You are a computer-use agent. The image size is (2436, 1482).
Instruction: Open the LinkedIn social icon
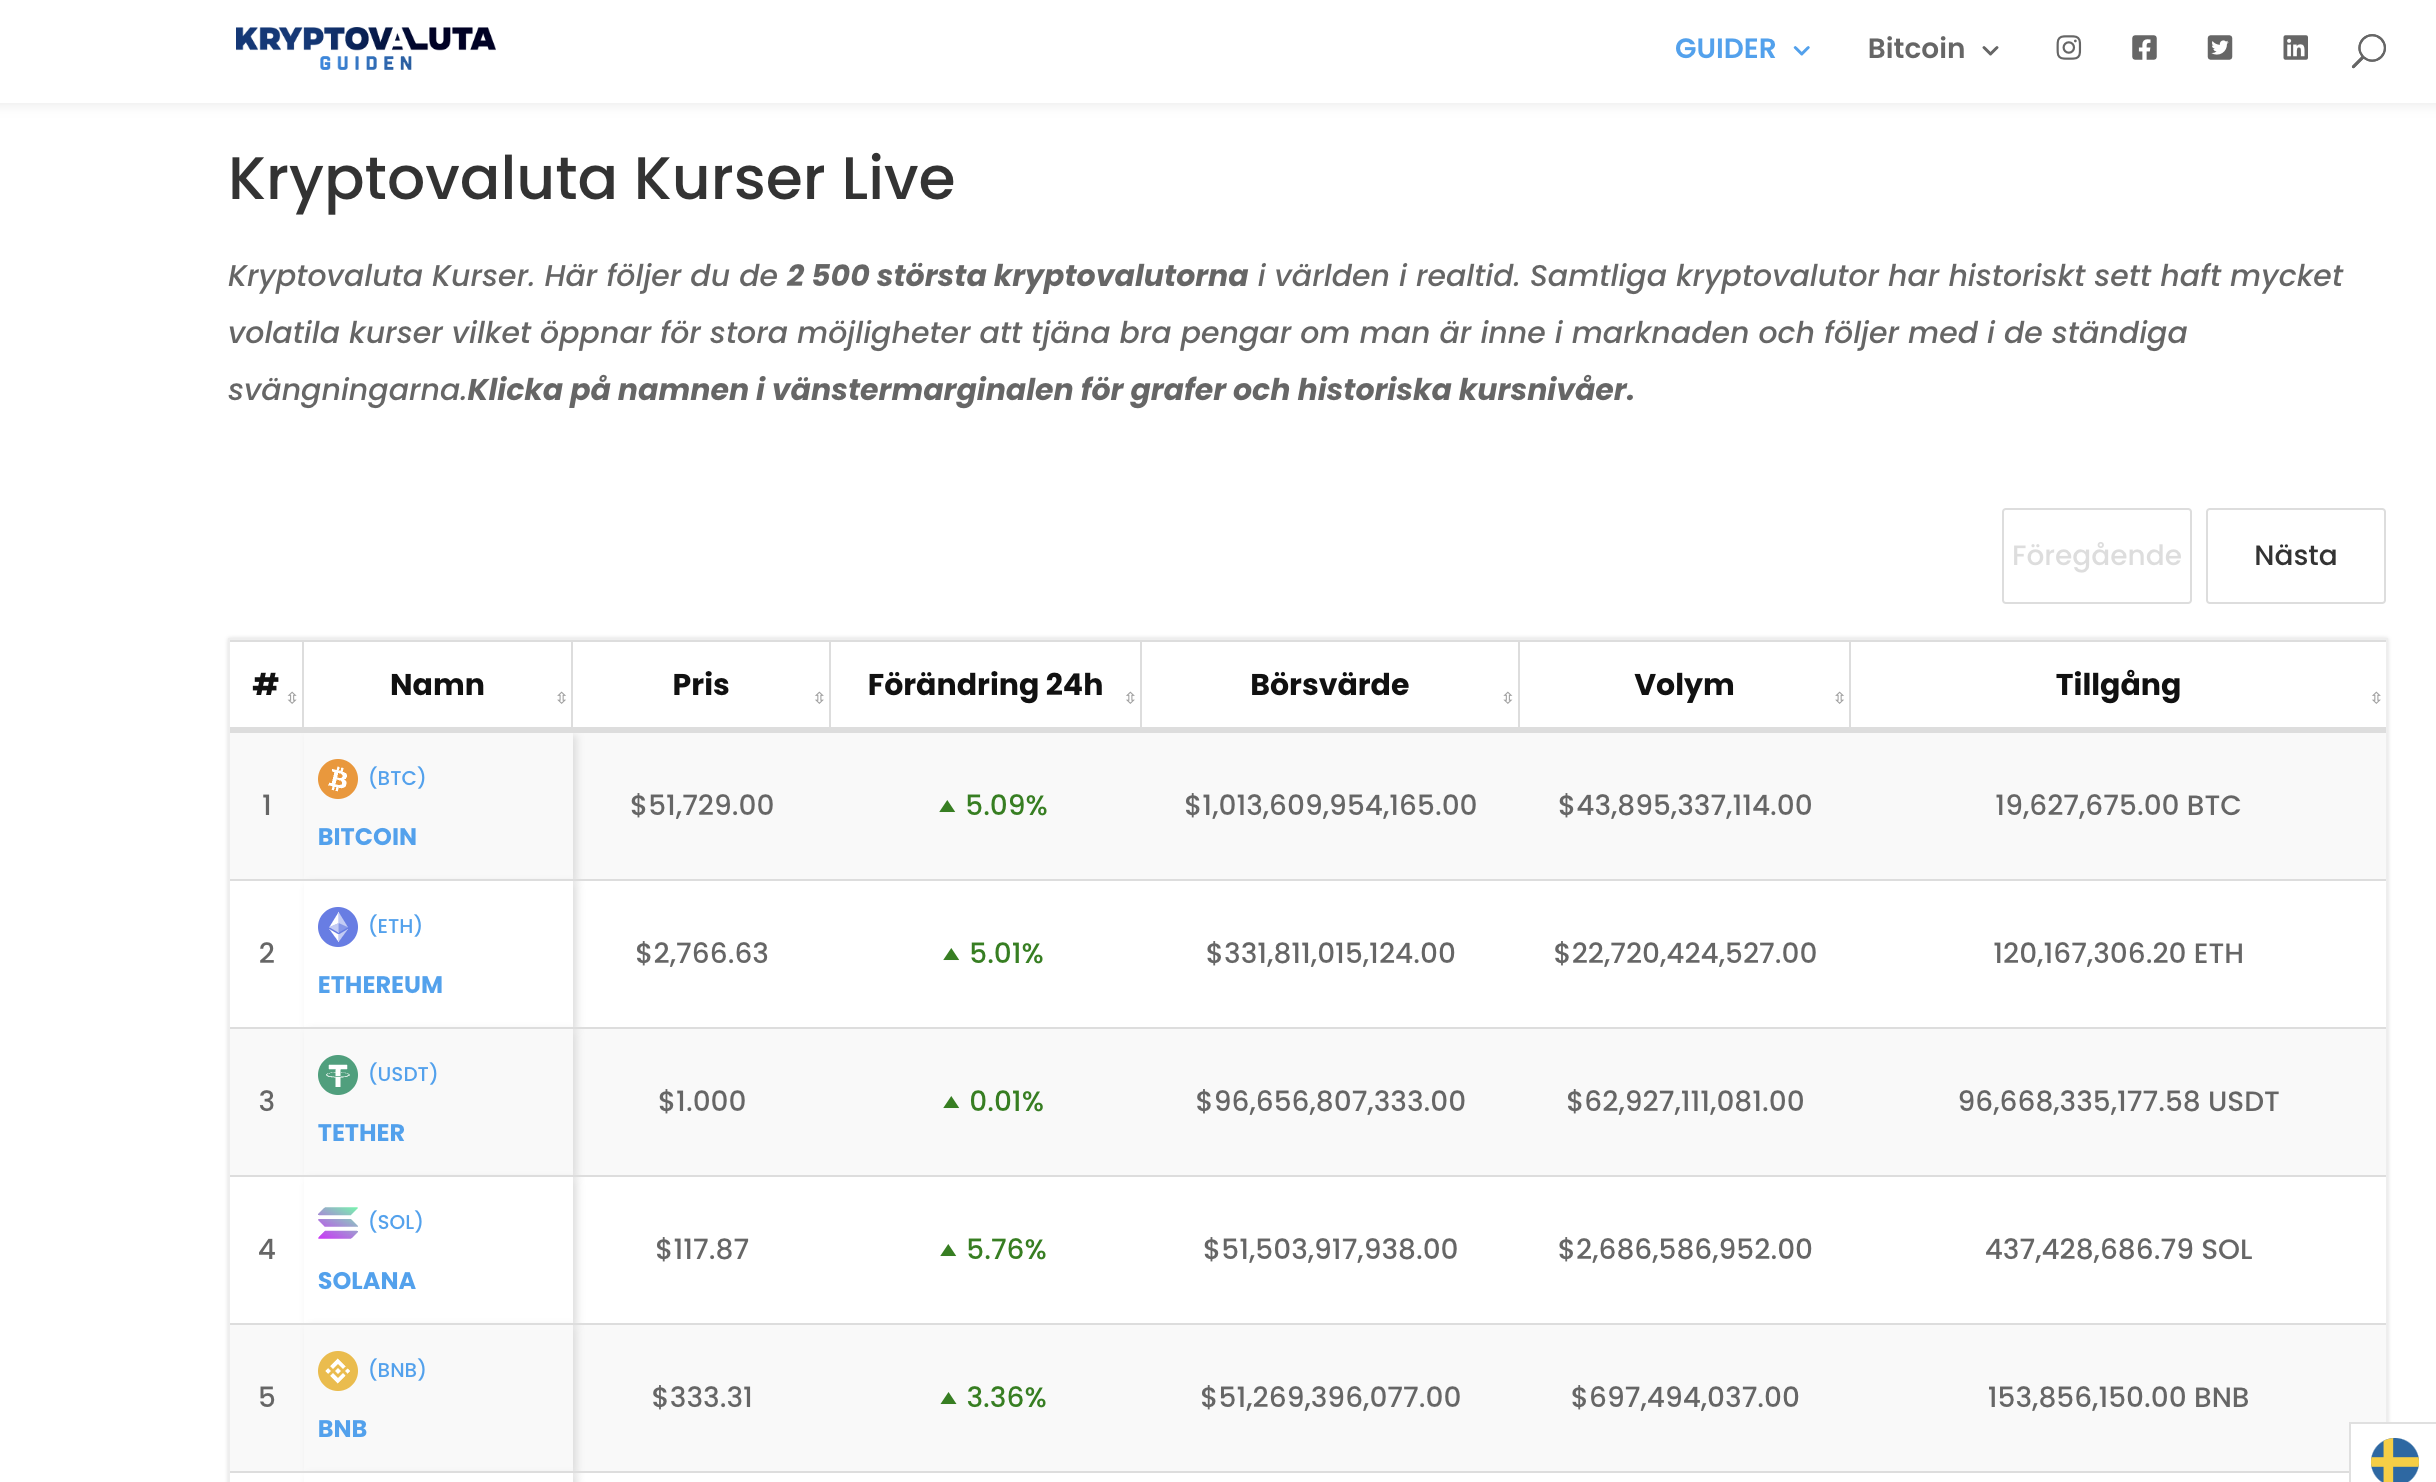(x=2295, y=48)
